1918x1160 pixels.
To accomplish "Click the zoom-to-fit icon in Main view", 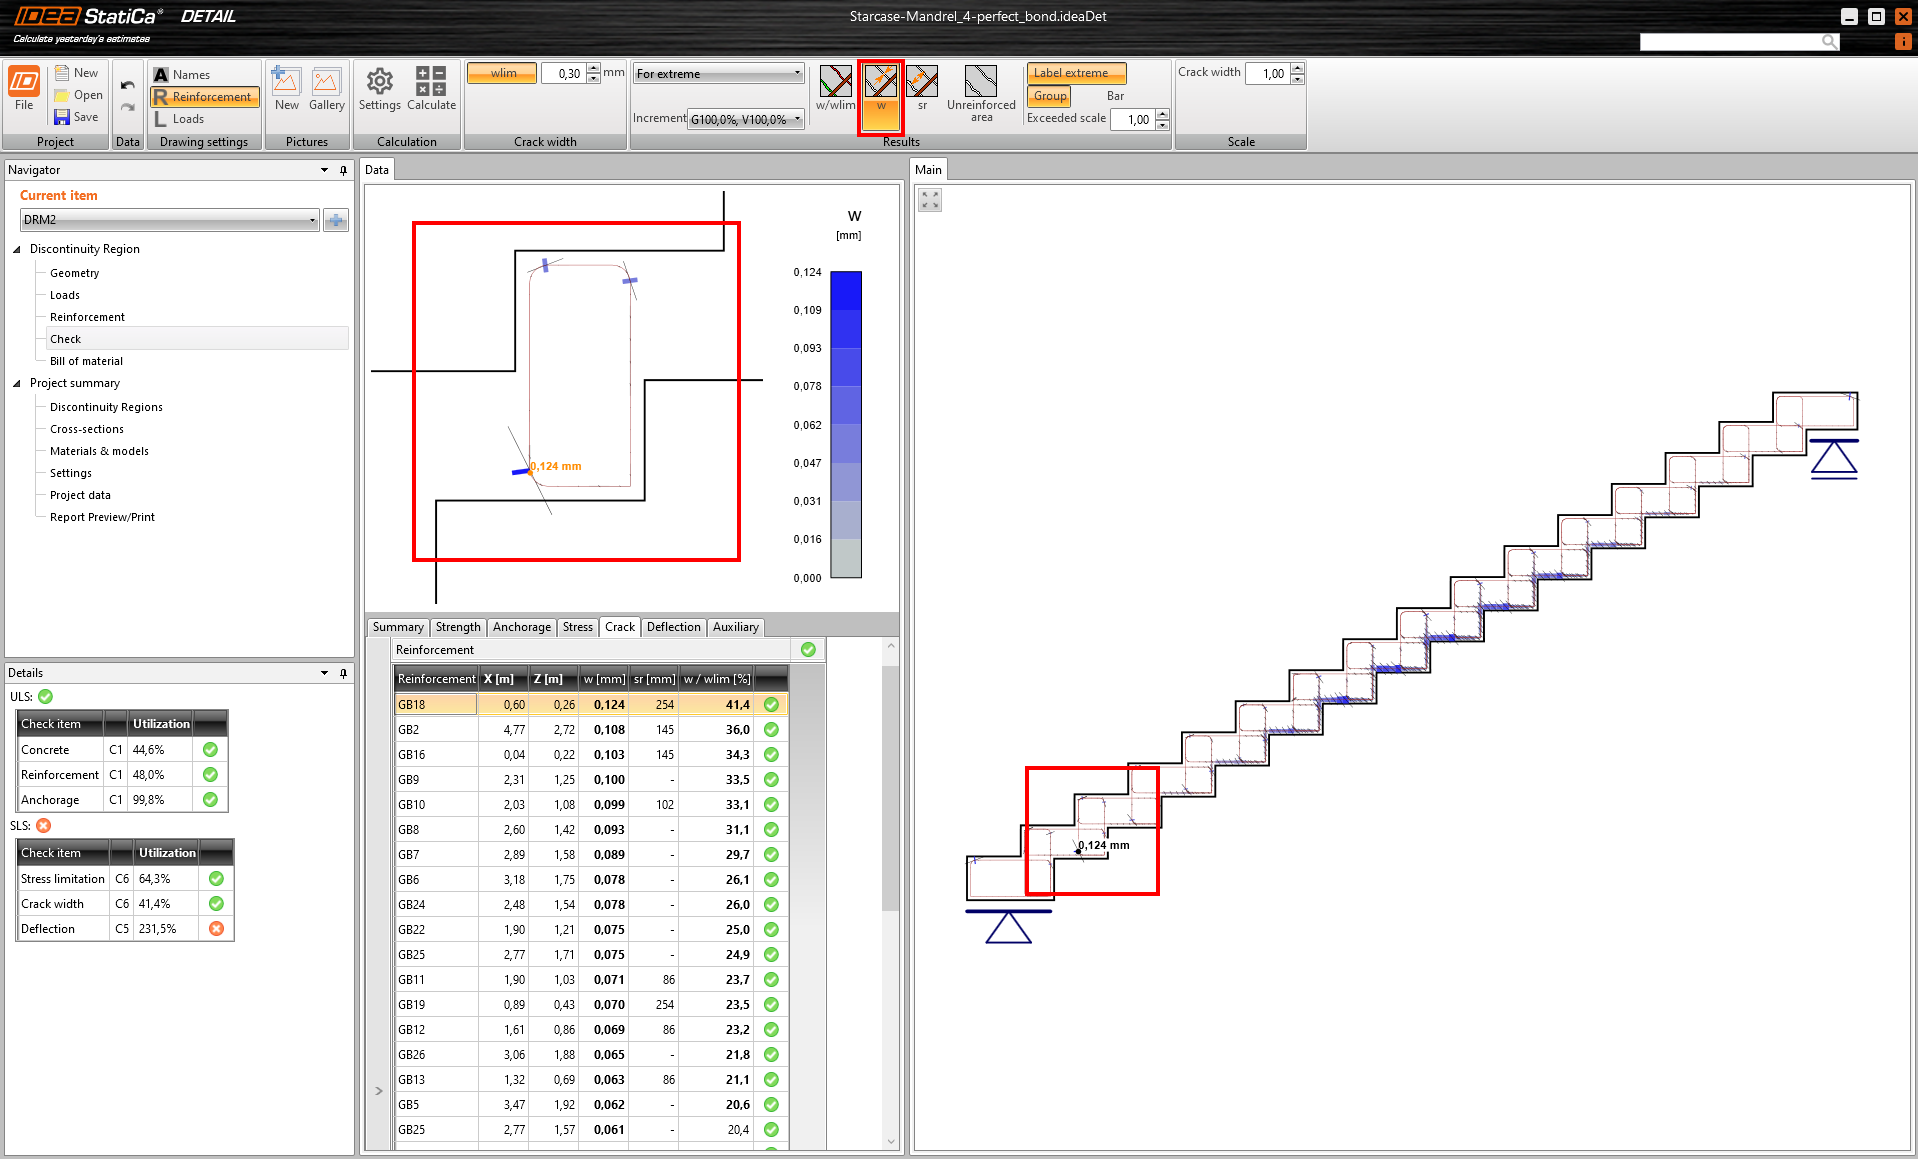I will [930, 200].
